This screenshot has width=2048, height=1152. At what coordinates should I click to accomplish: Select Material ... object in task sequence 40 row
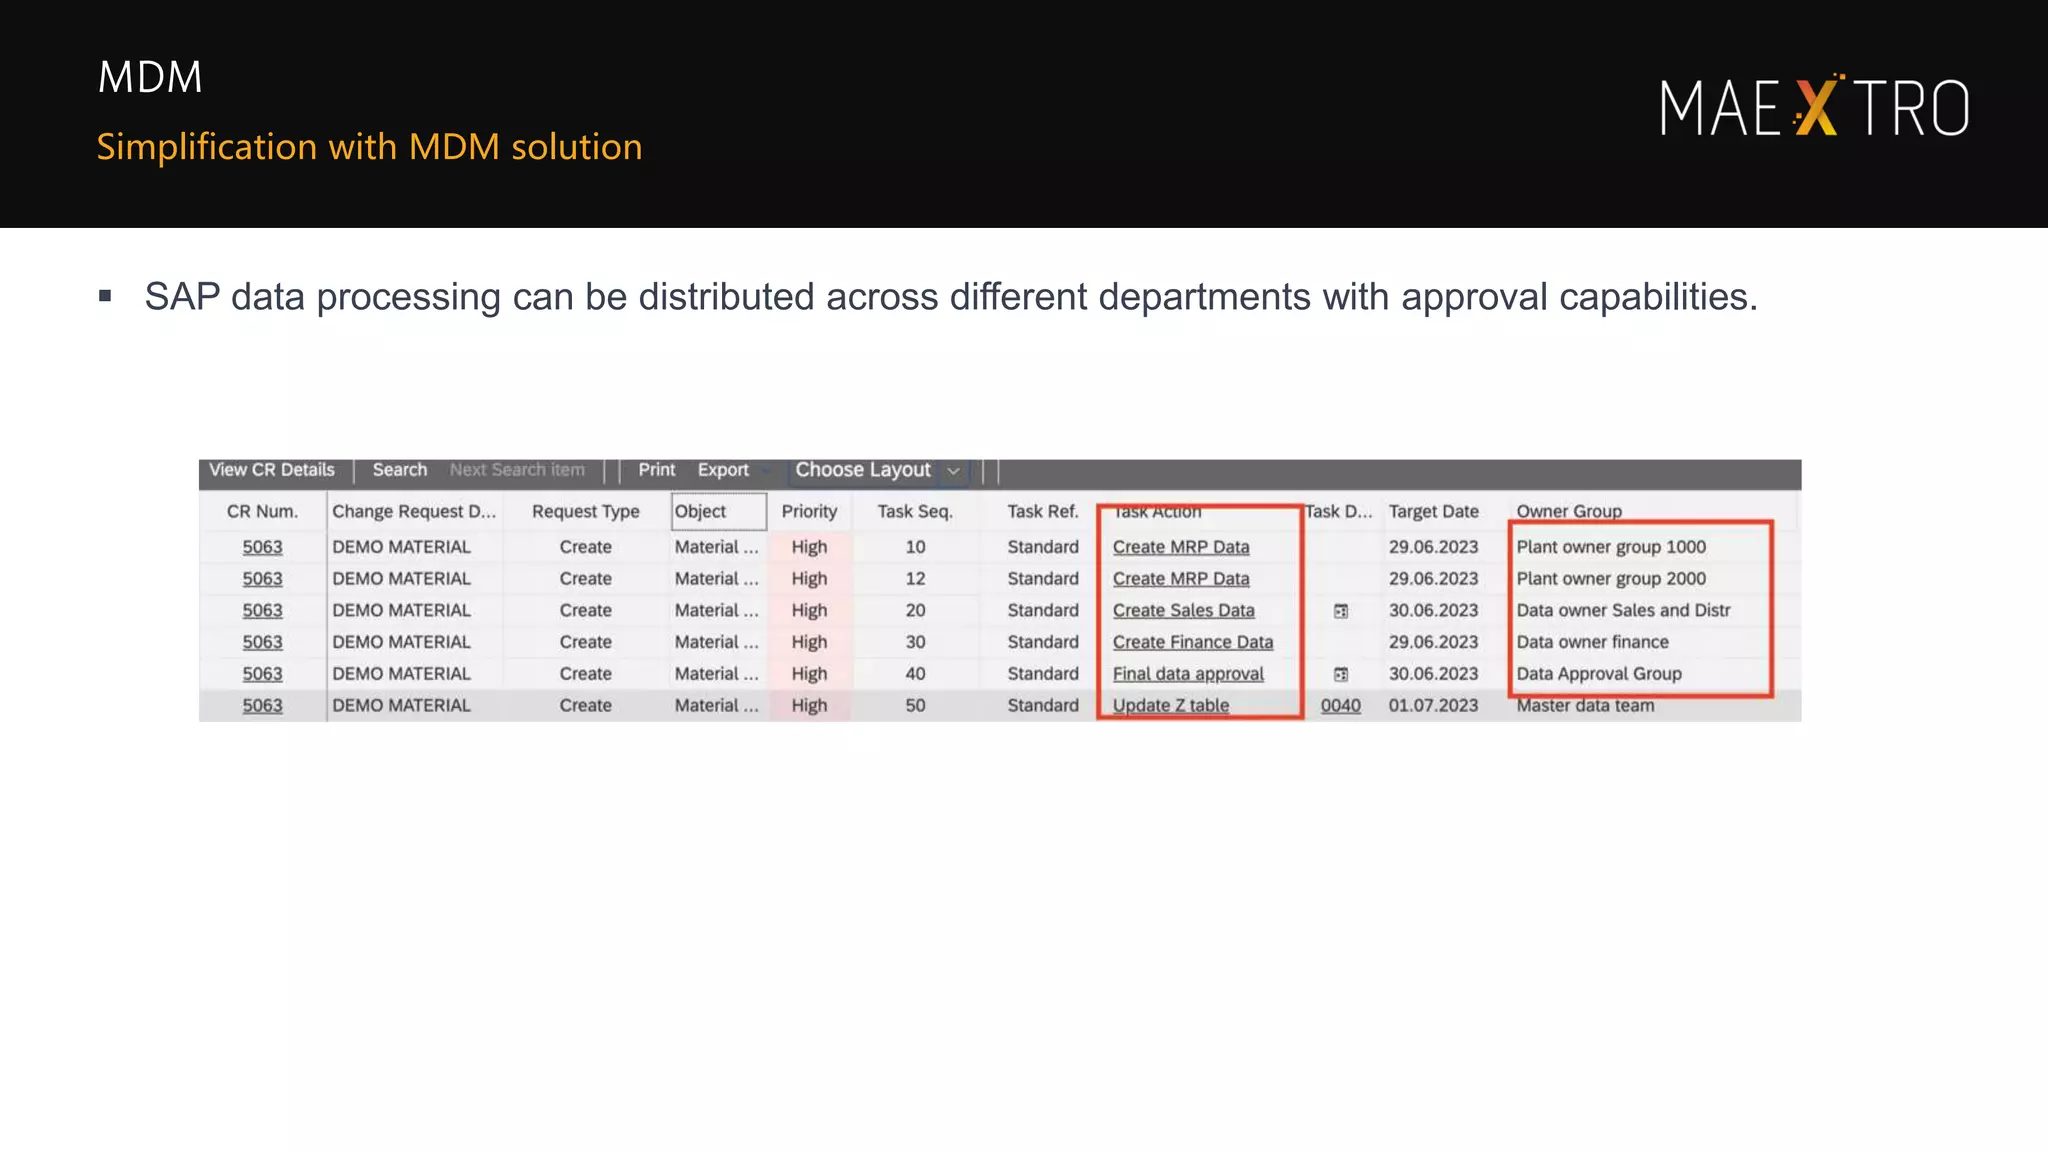tap(716, 674)
